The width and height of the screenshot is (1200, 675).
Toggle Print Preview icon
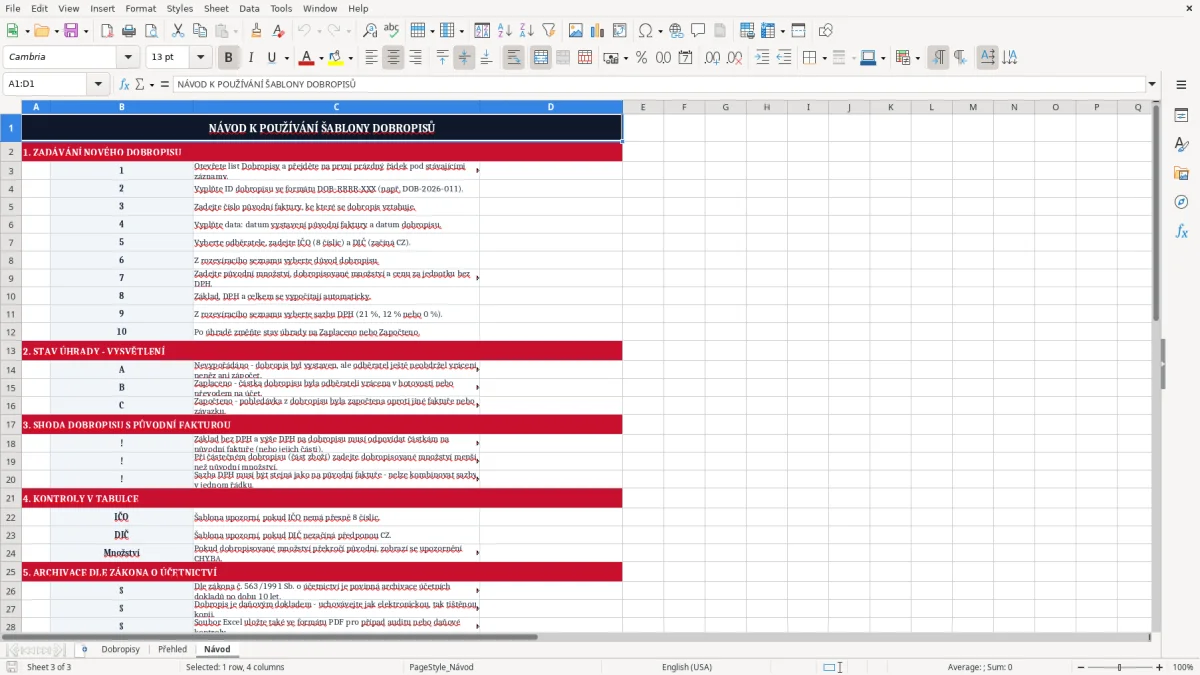[149, 31]
